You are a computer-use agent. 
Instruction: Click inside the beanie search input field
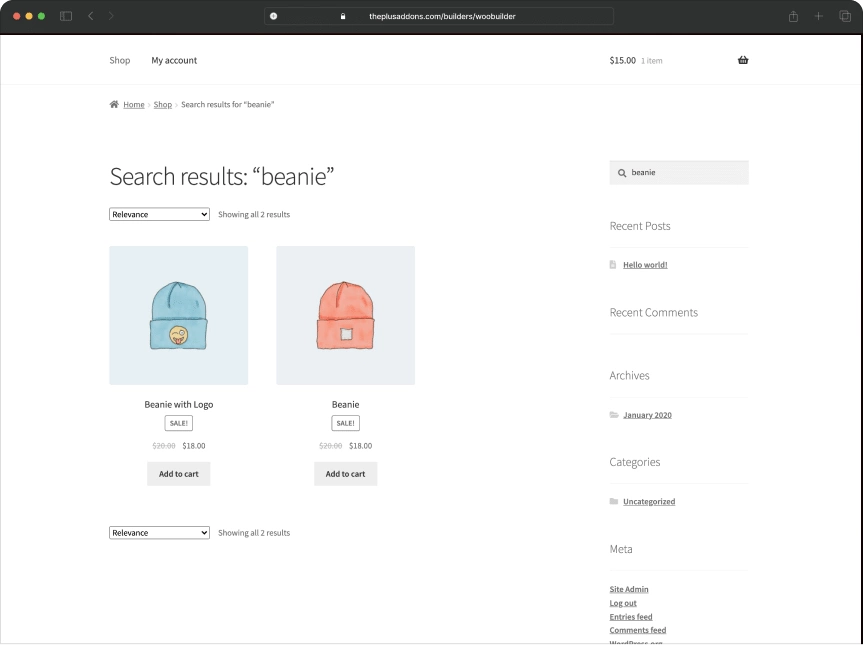coord(680,172)
